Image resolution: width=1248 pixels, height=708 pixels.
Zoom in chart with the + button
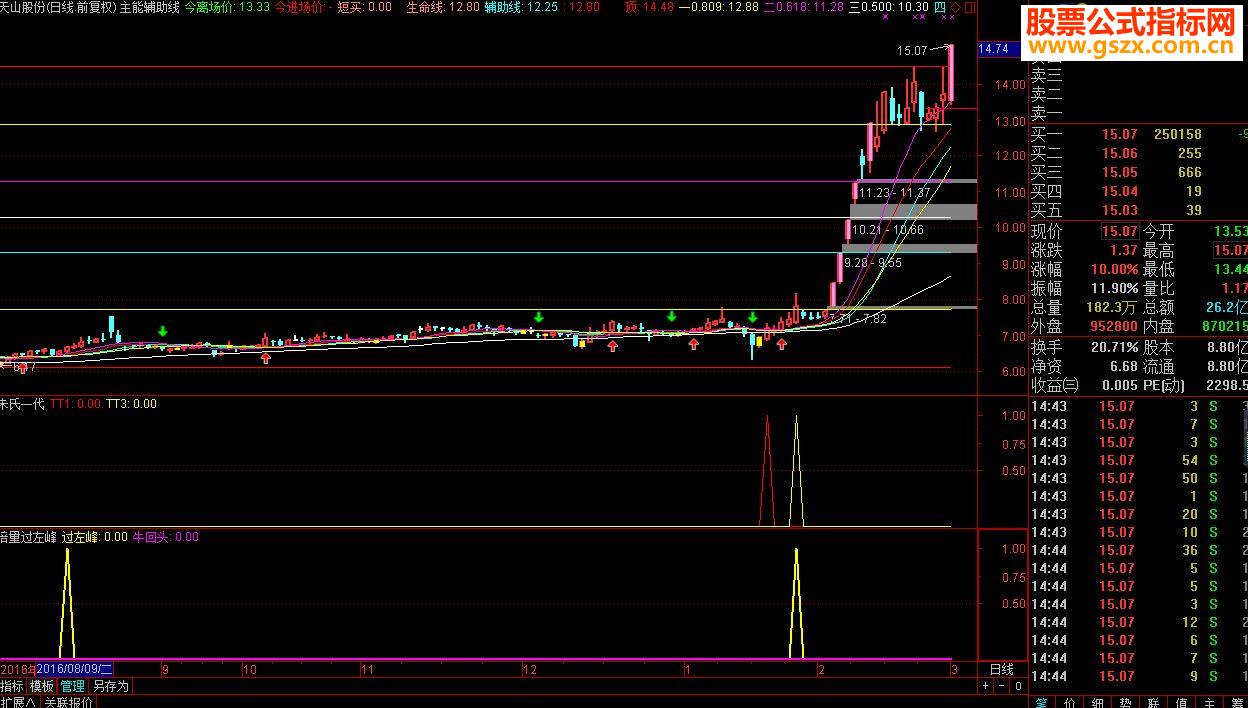[986, 686]
